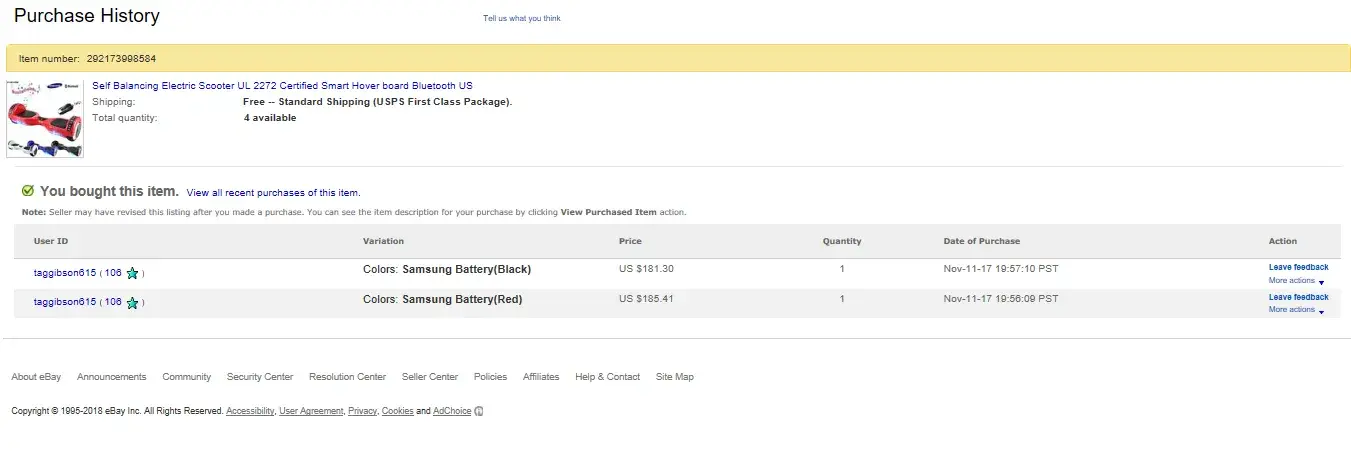The width and height of the screenshot is (1351, 451).
Task: Open the Self Balancing Electric Scooter listing
Action: [282, 86]
